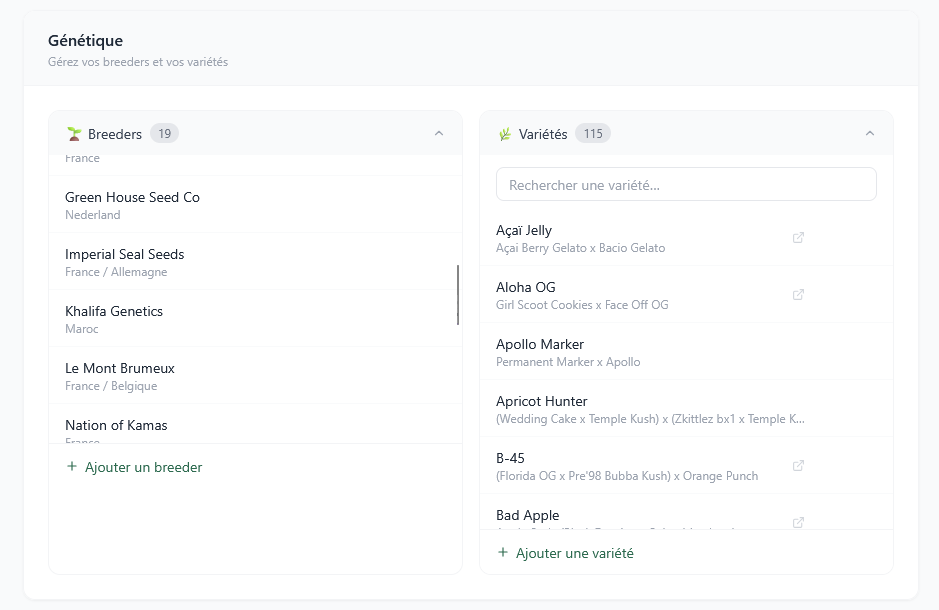The height and width of the screenshot is (610, 939).
Task: Click Girl Scoot Cookies x Face Off OG text
Action: pyautogui.click(x=582, y=305)
